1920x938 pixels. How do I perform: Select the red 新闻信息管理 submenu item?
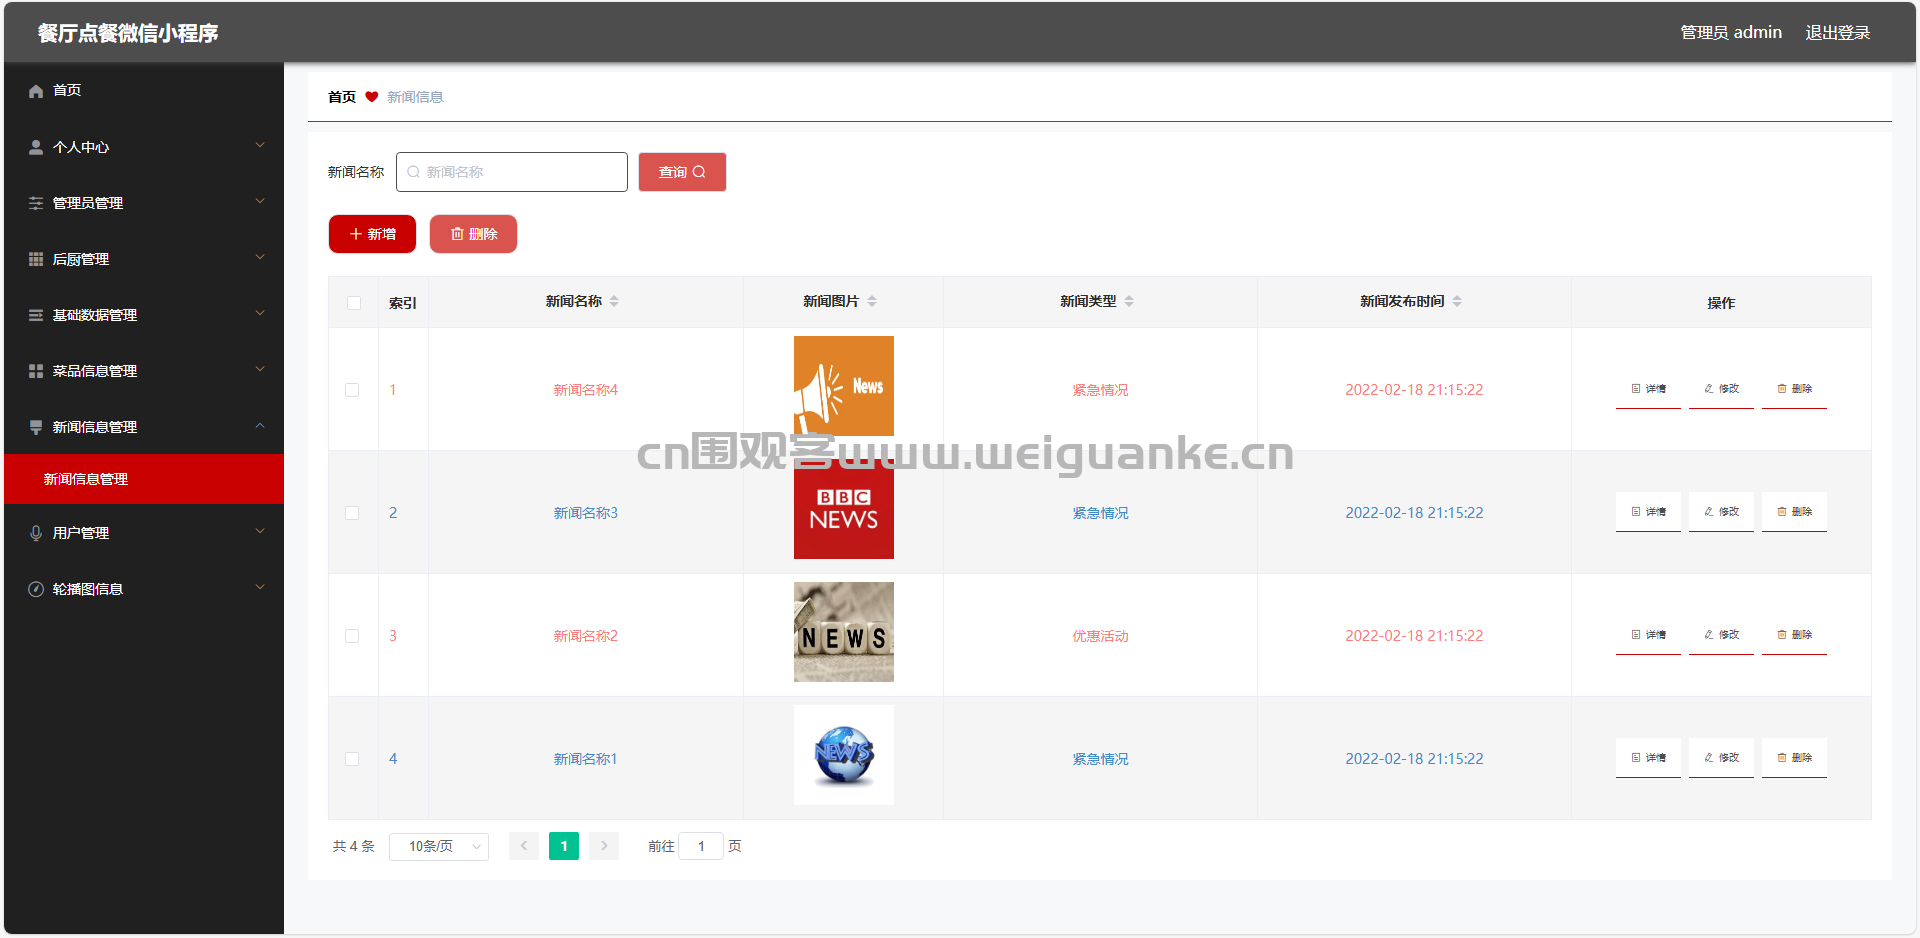point(144,479)
